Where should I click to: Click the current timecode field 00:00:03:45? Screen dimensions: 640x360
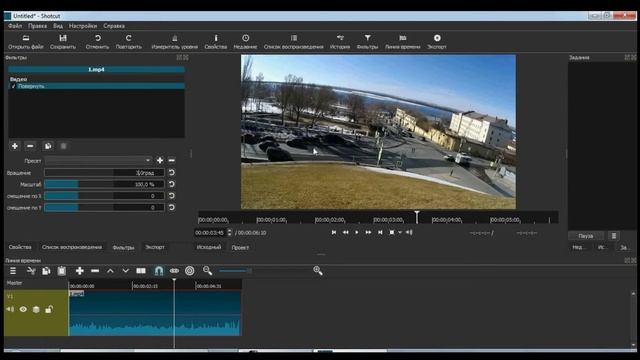click(x=210, y=233)
